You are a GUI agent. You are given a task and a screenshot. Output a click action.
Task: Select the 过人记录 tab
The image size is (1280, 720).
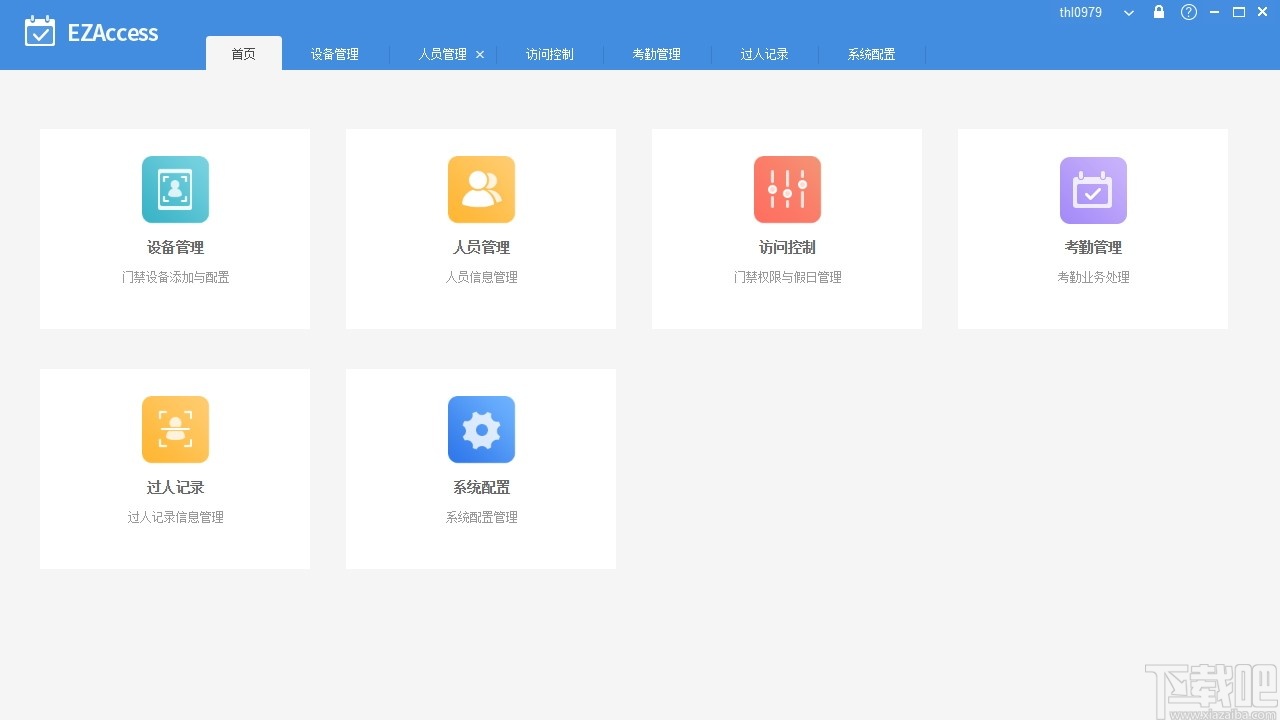pos(764,54)
